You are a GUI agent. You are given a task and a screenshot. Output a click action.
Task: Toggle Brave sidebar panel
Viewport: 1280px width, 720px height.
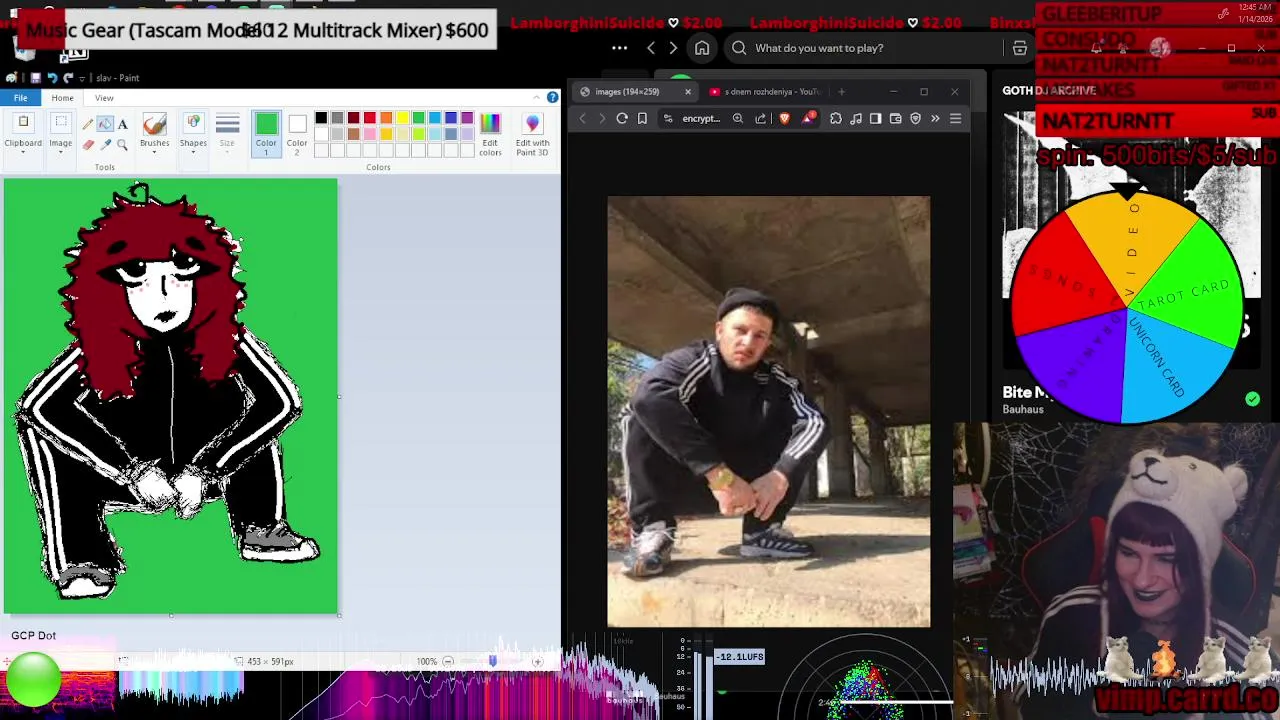click(875, 118)
